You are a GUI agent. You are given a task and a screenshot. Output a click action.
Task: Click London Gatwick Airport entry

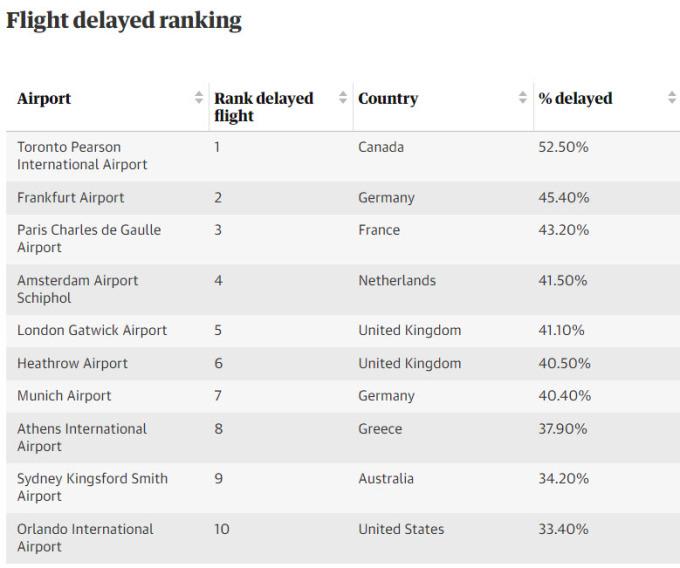point(92,331)
